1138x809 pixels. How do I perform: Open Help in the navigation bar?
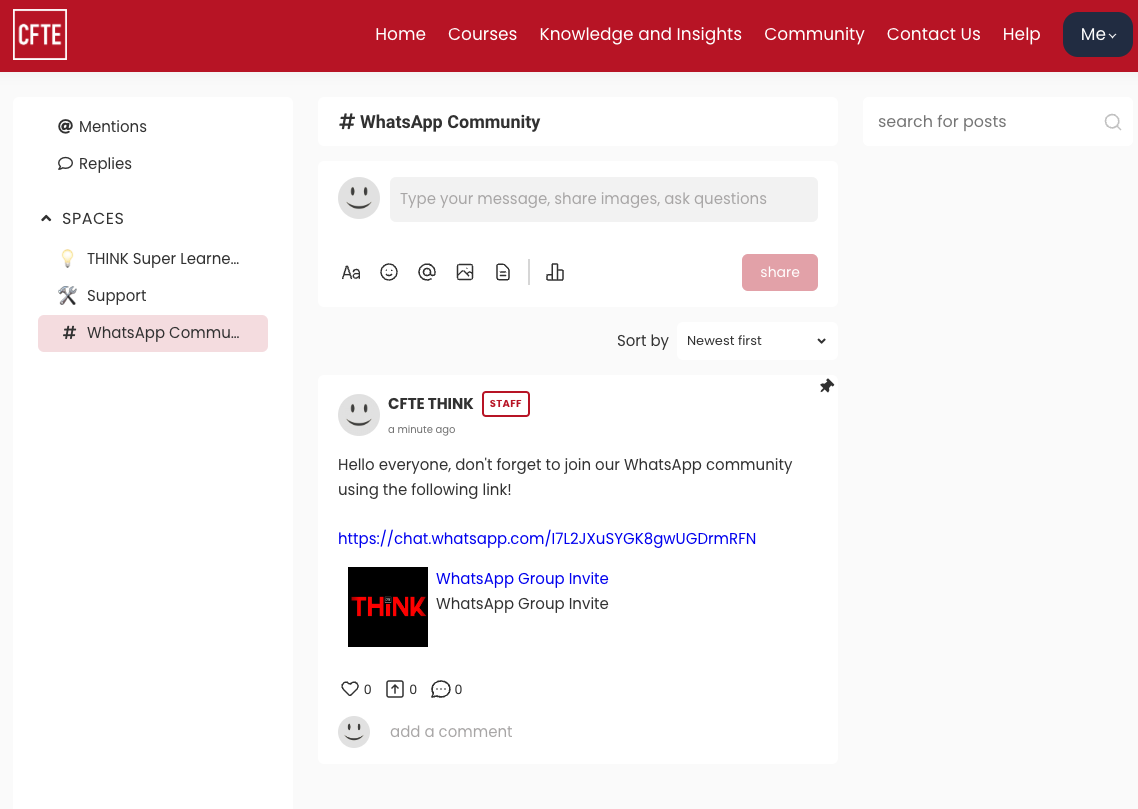pos(1021,34)
